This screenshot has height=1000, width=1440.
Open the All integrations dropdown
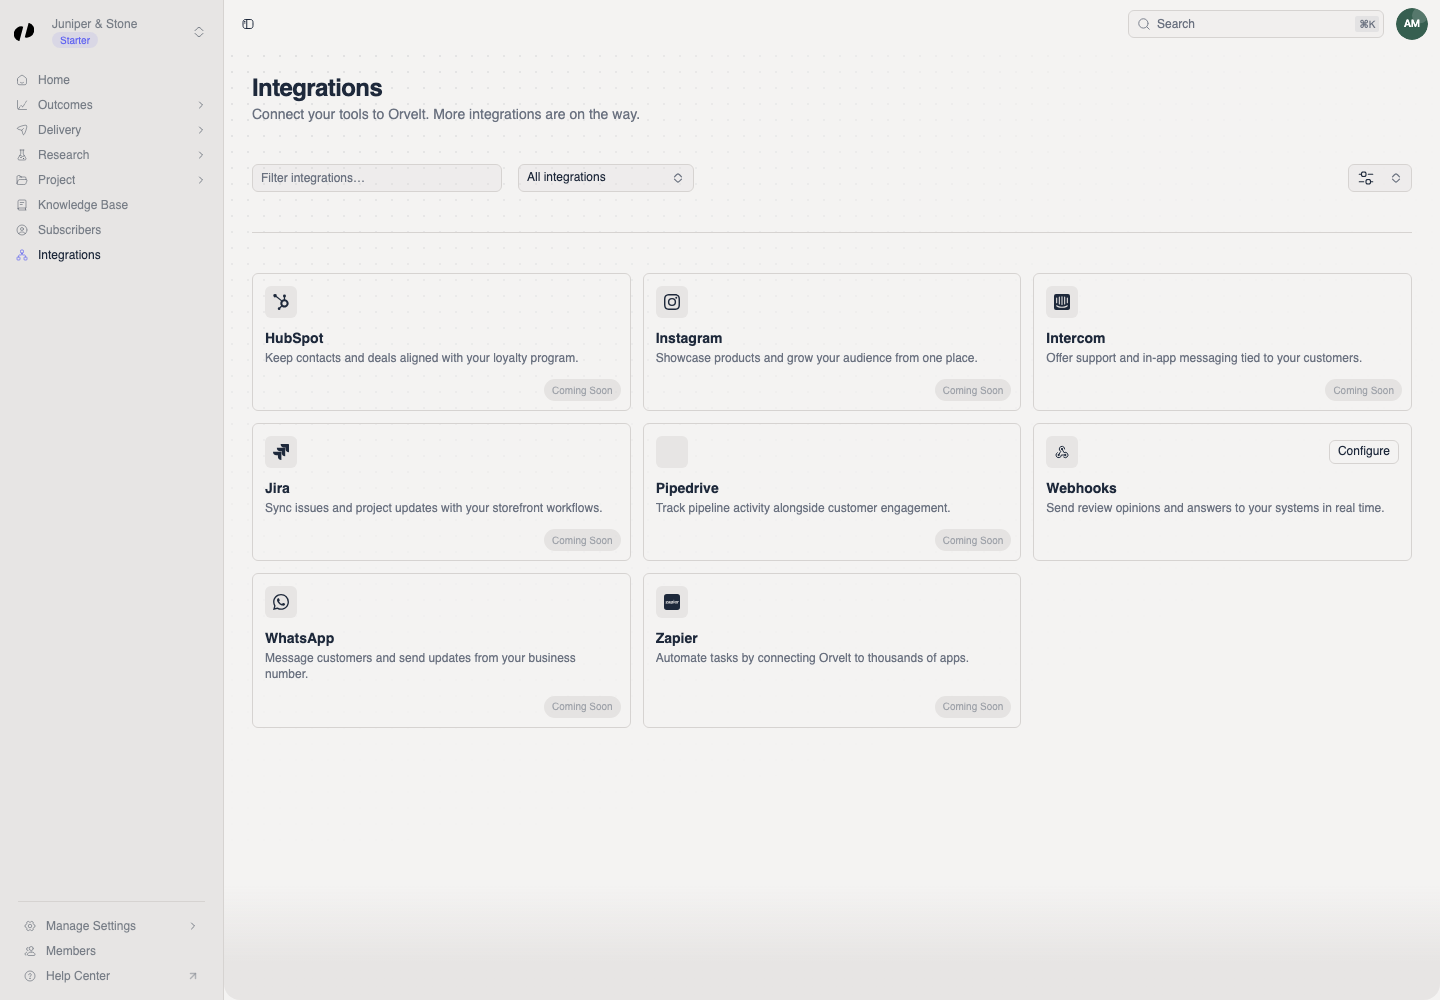point(606,178)
